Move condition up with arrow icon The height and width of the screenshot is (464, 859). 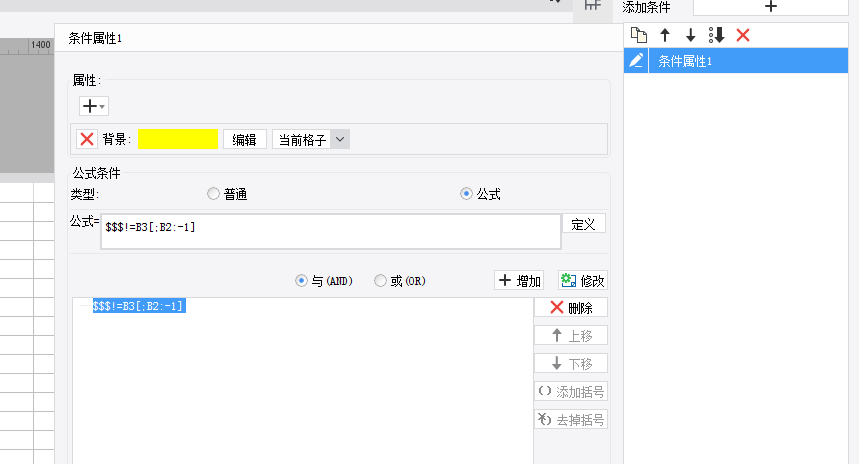pos(665,35)
